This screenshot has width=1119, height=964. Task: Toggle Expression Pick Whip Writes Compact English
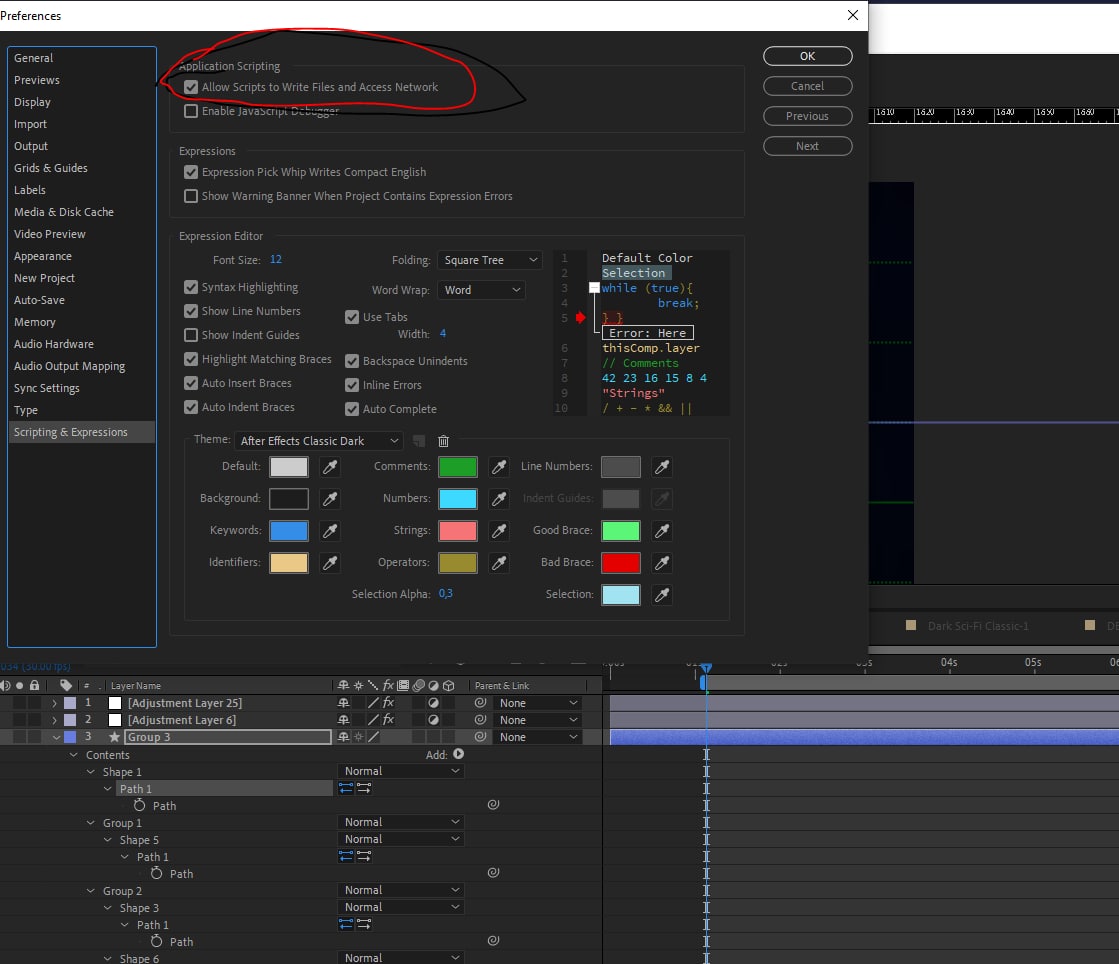(191, 172)
